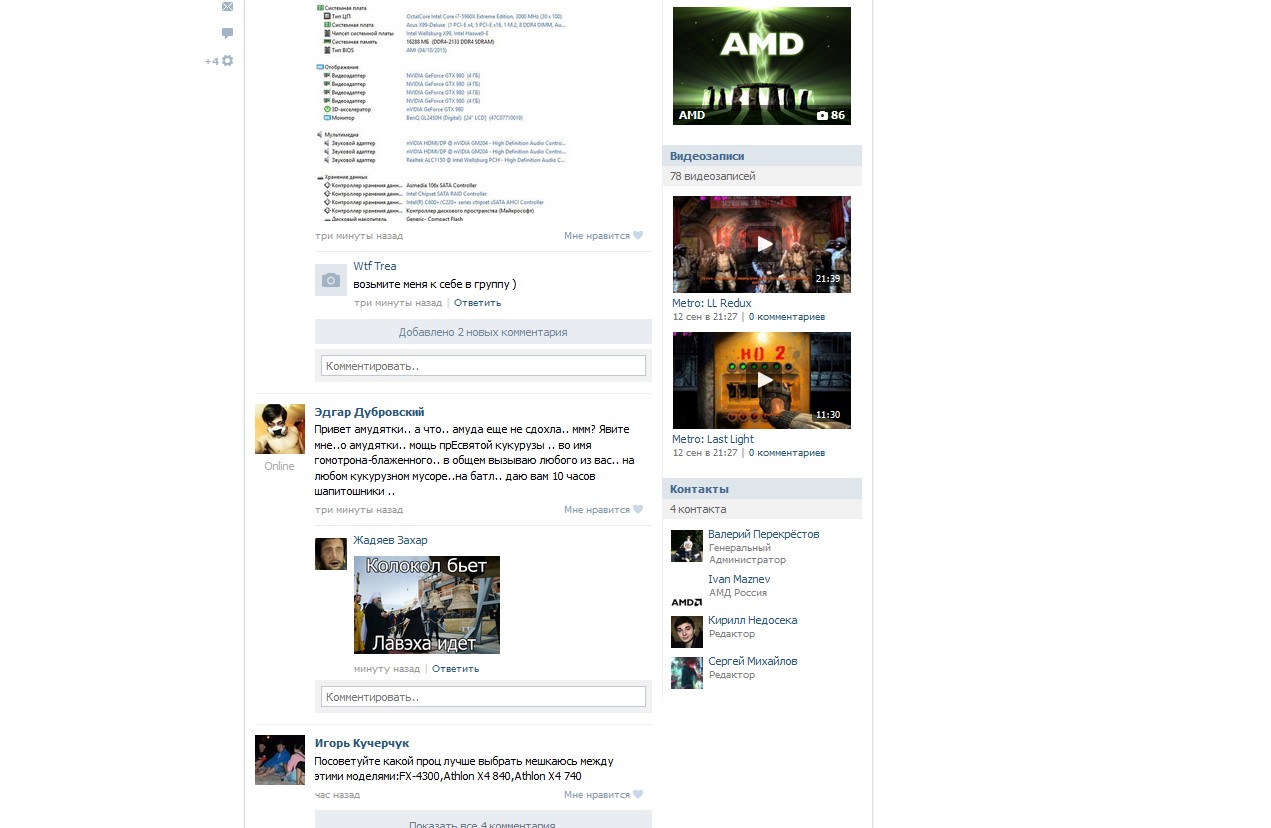Click the speech bubble comments icon
The image size is (1271, 828).
(x=227, y=33)
